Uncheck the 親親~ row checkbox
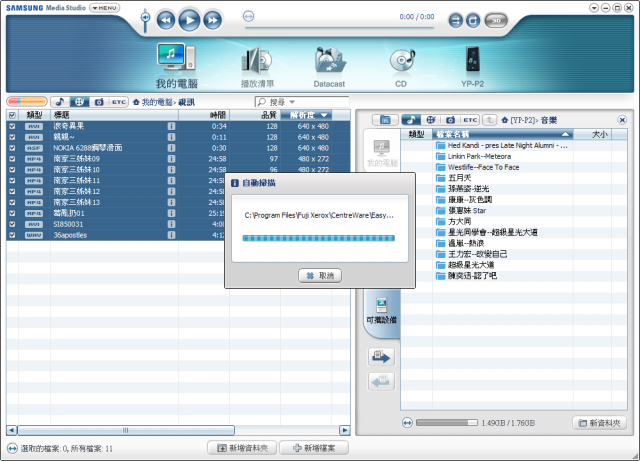The width and height of the screenshot is (640, 461). click(12, 137)
